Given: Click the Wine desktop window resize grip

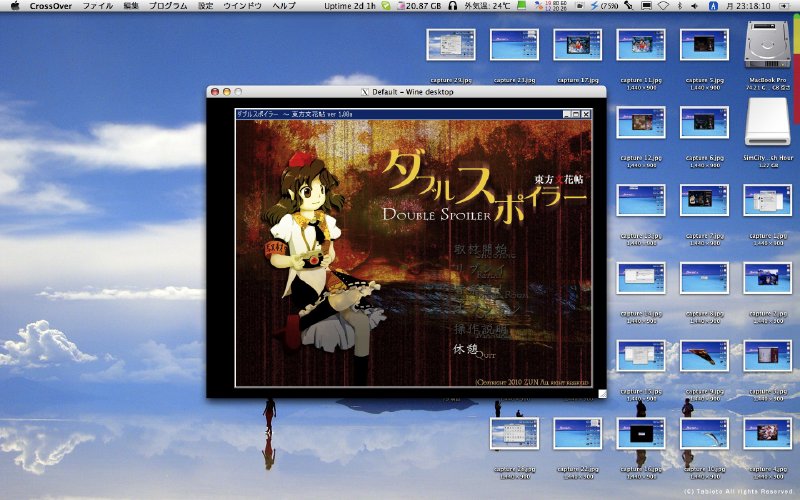Looking at the screenshot, I should [x=602, y=393].
